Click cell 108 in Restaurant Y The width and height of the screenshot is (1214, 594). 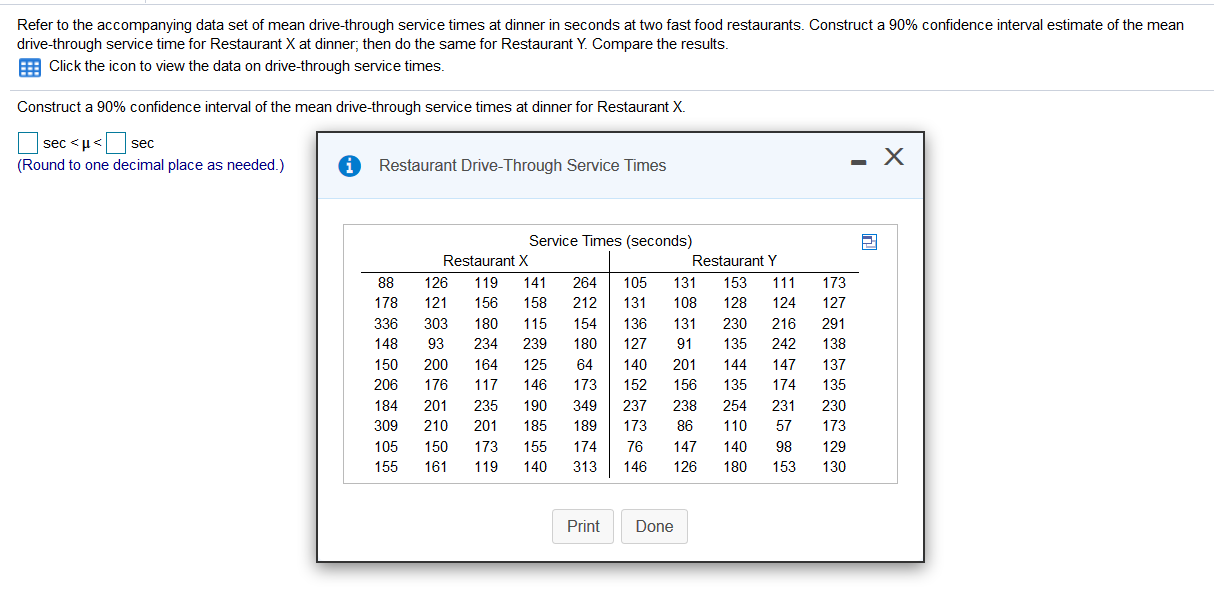(685, 303)
